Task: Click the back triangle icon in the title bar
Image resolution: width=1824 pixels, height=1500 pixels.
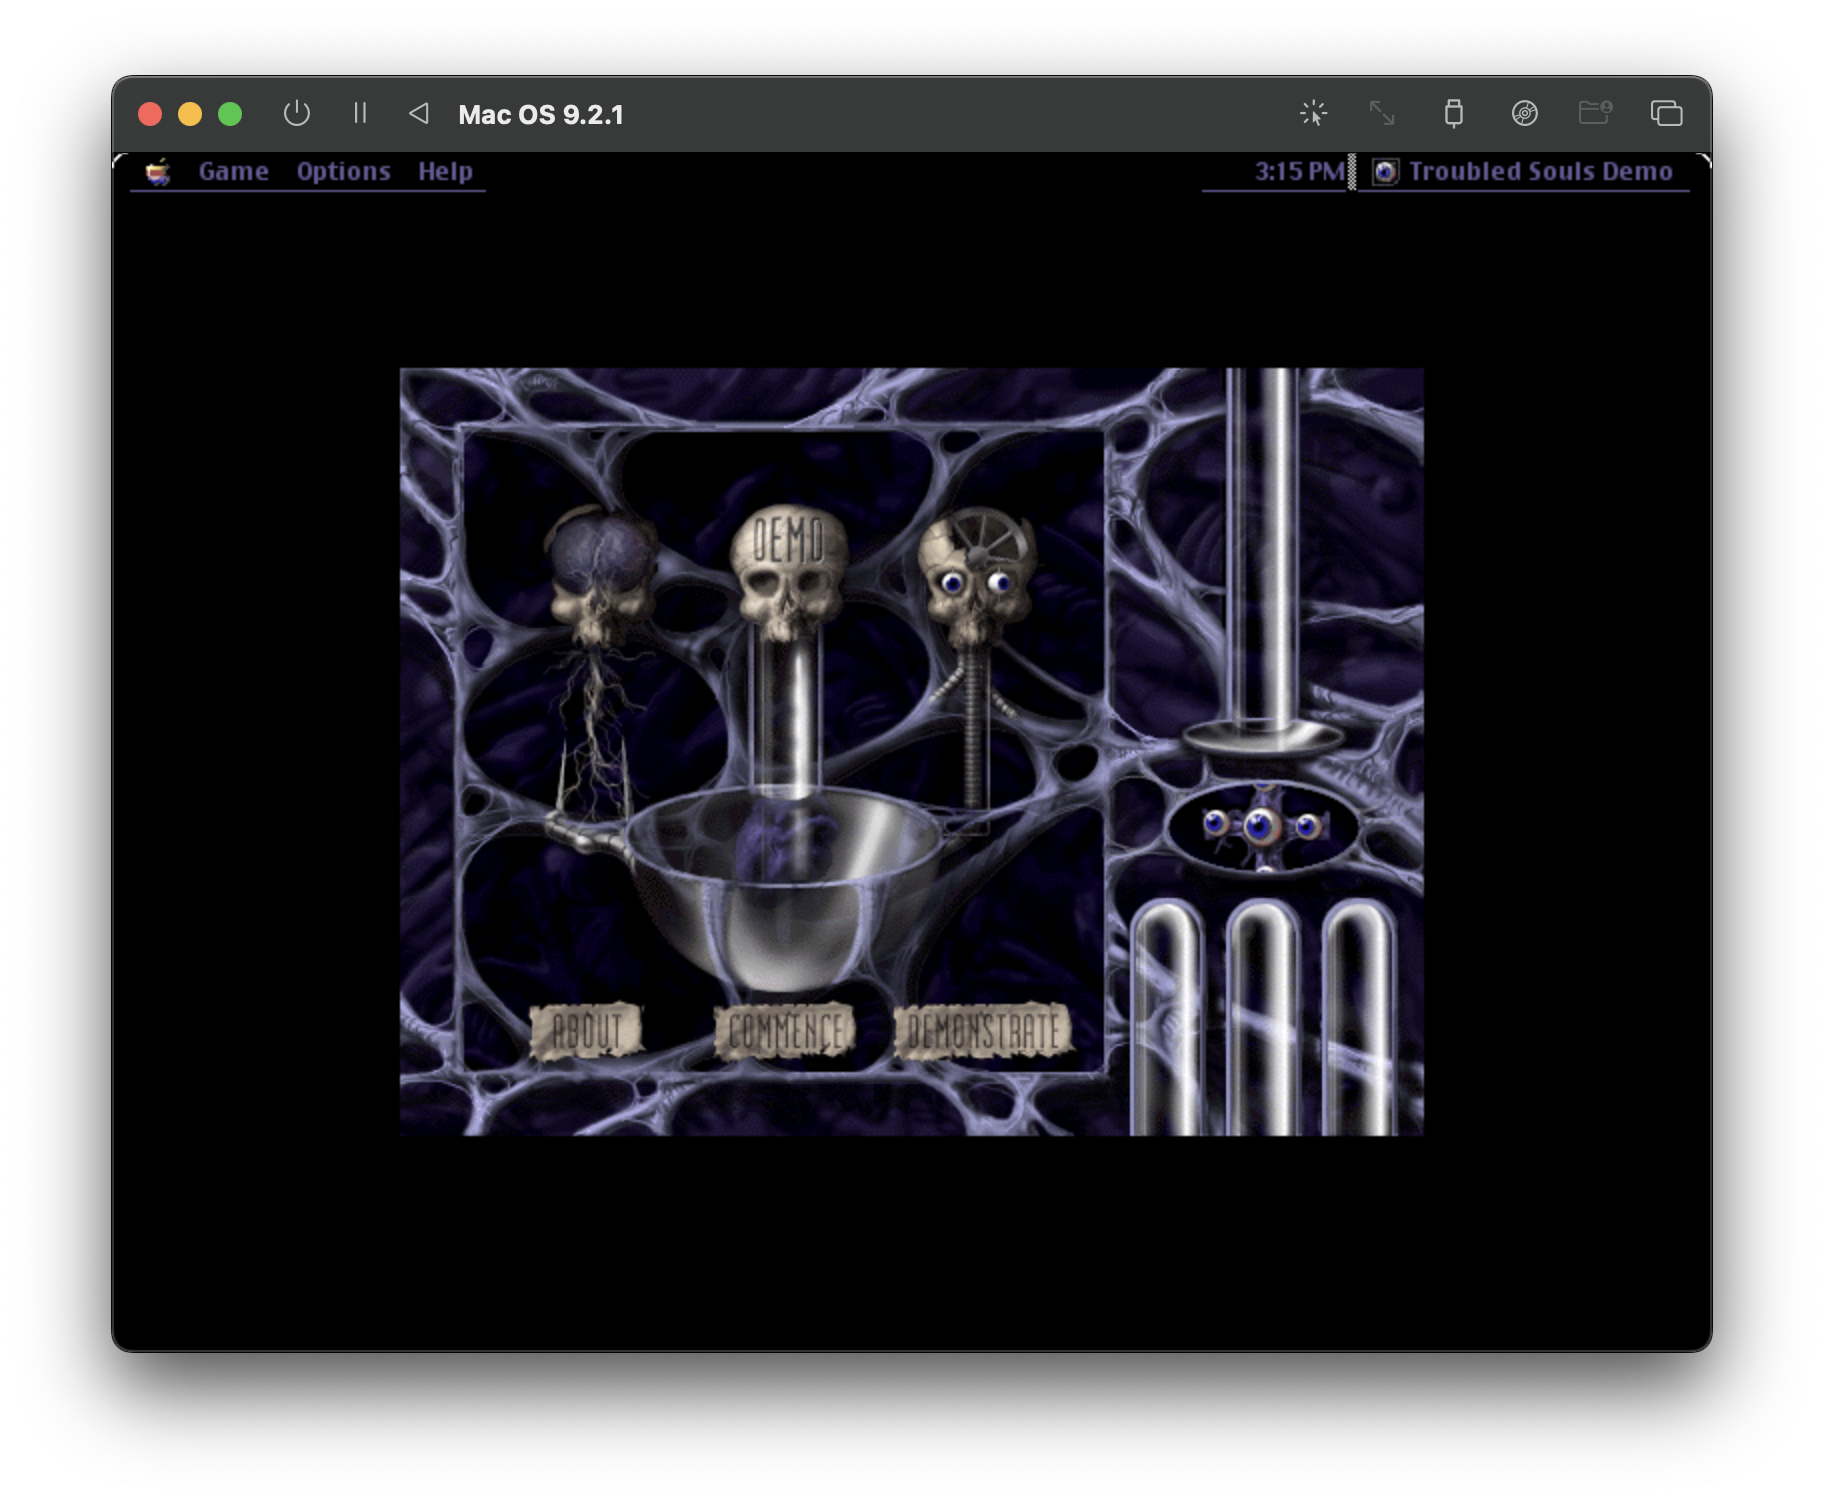Action: (419, 113)
